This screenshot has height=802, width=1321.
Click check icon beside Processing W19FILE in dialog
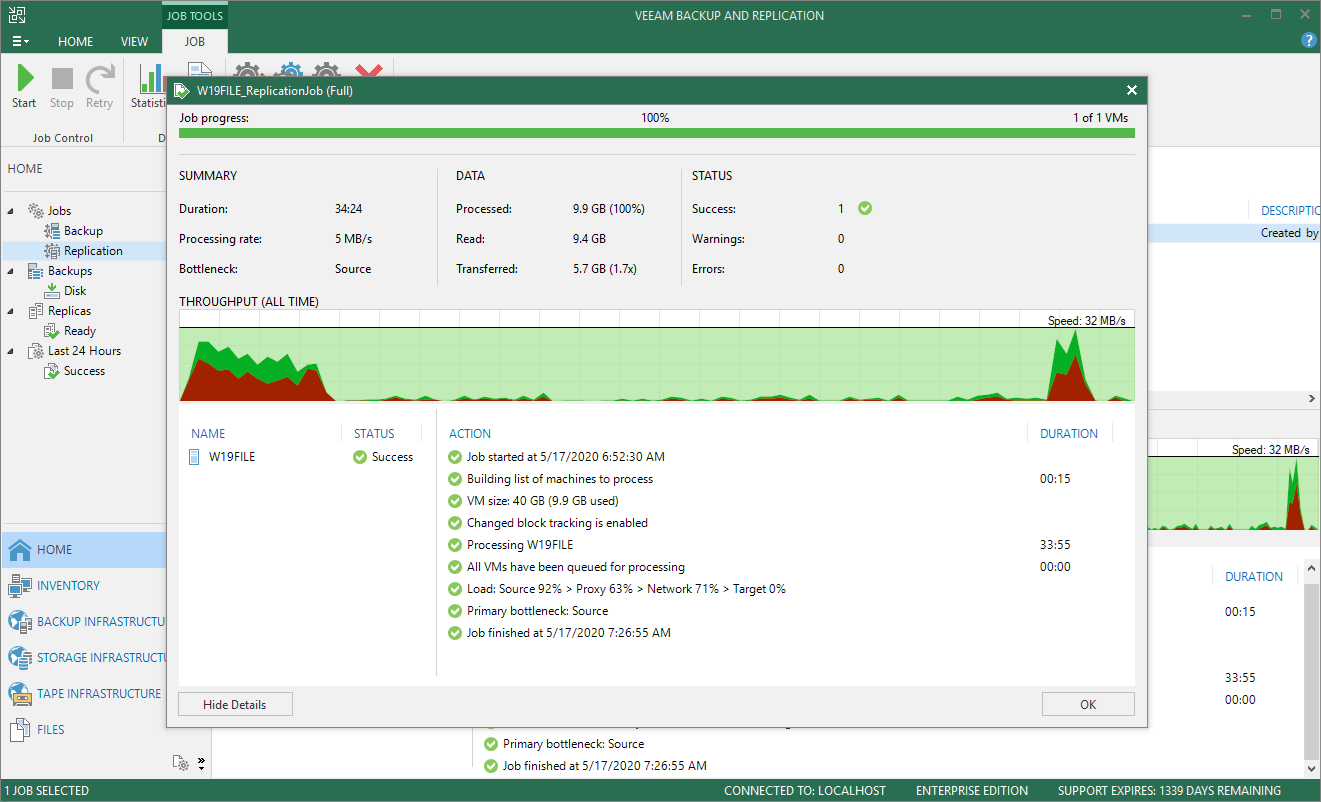[x=455, y=545]
